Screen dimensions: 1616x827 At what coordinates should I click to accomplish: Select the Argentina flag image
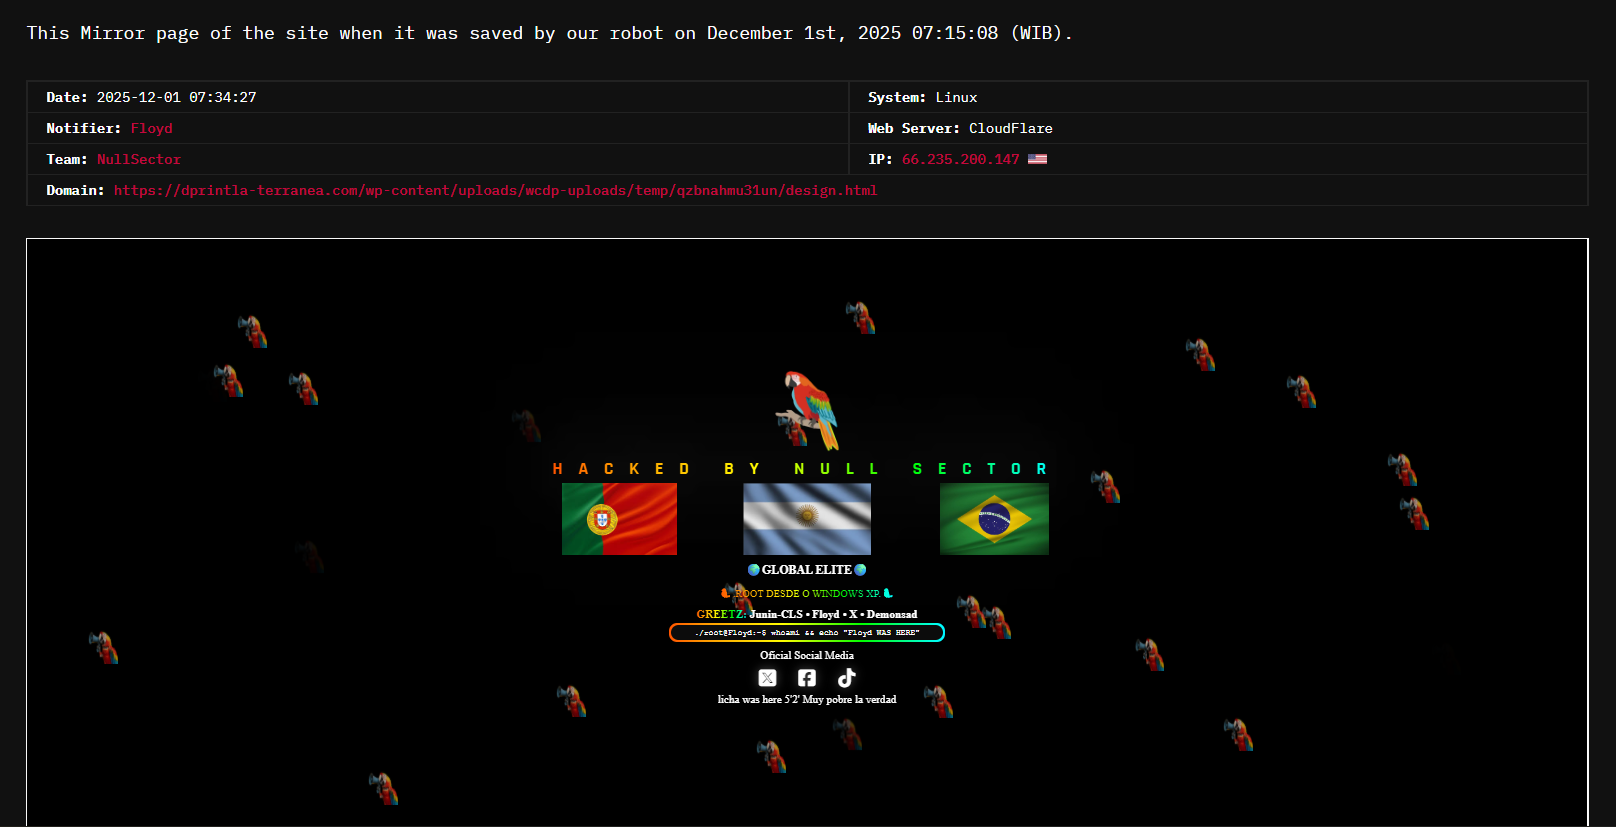807,519
